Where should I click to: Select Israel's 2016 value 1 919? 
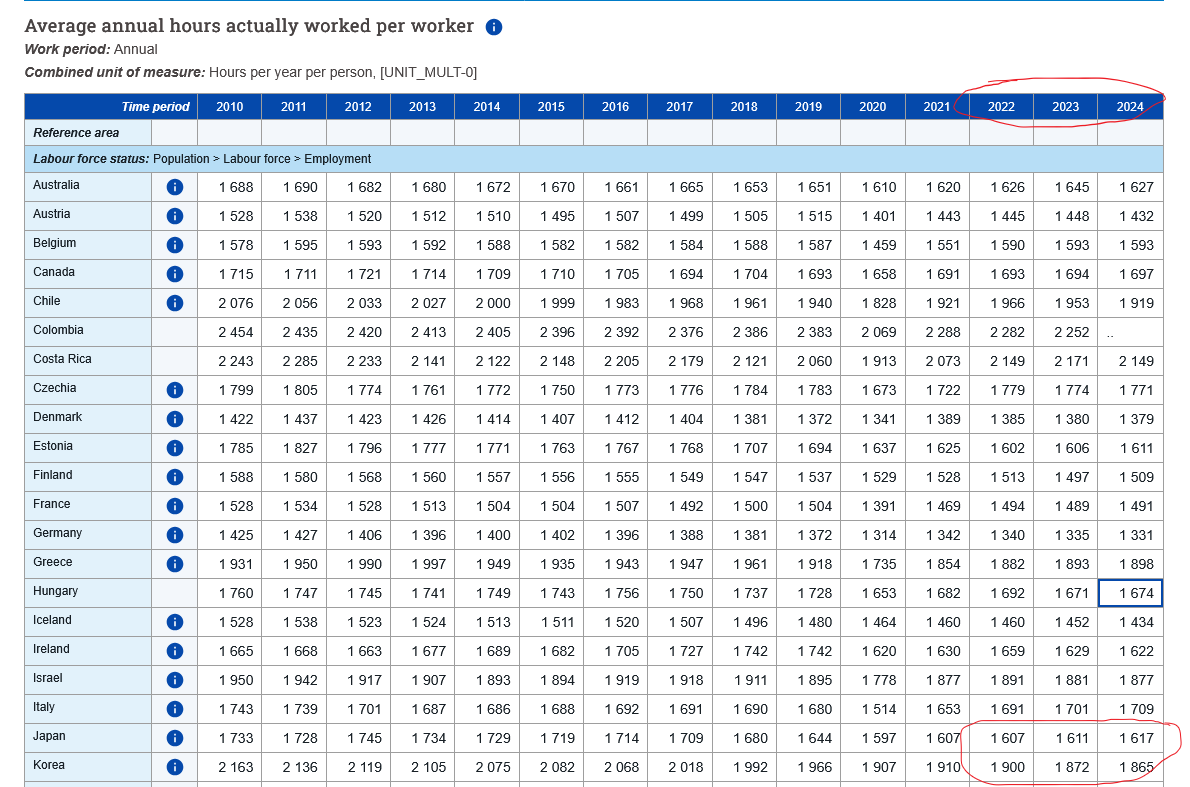point(615,680)
